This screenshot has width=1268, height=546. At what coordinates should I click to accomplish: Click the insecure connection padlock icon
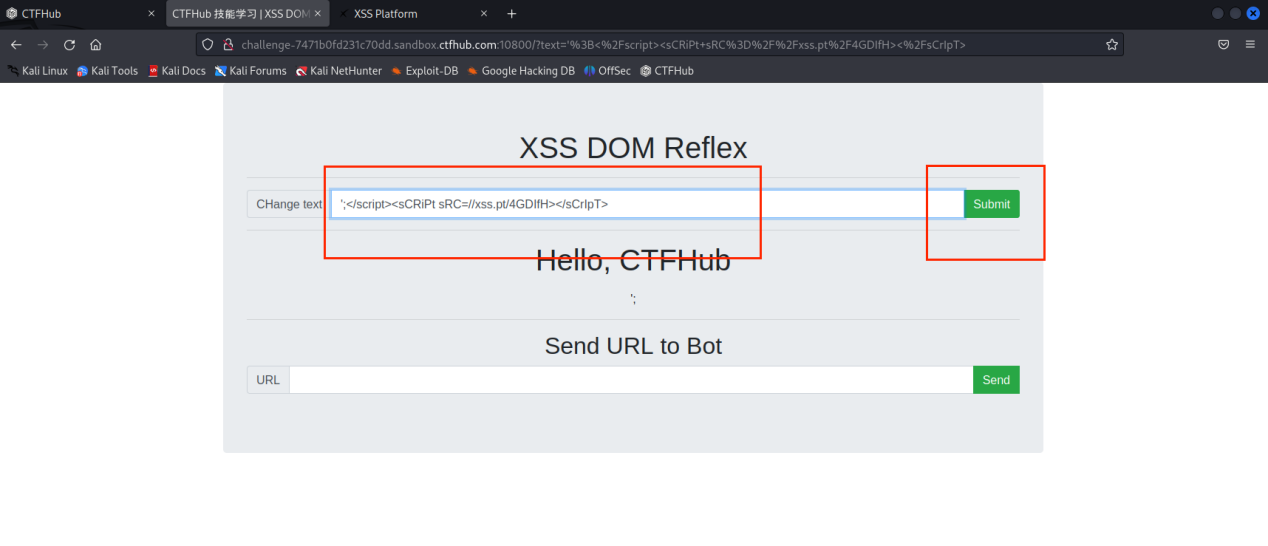(228, 44)
